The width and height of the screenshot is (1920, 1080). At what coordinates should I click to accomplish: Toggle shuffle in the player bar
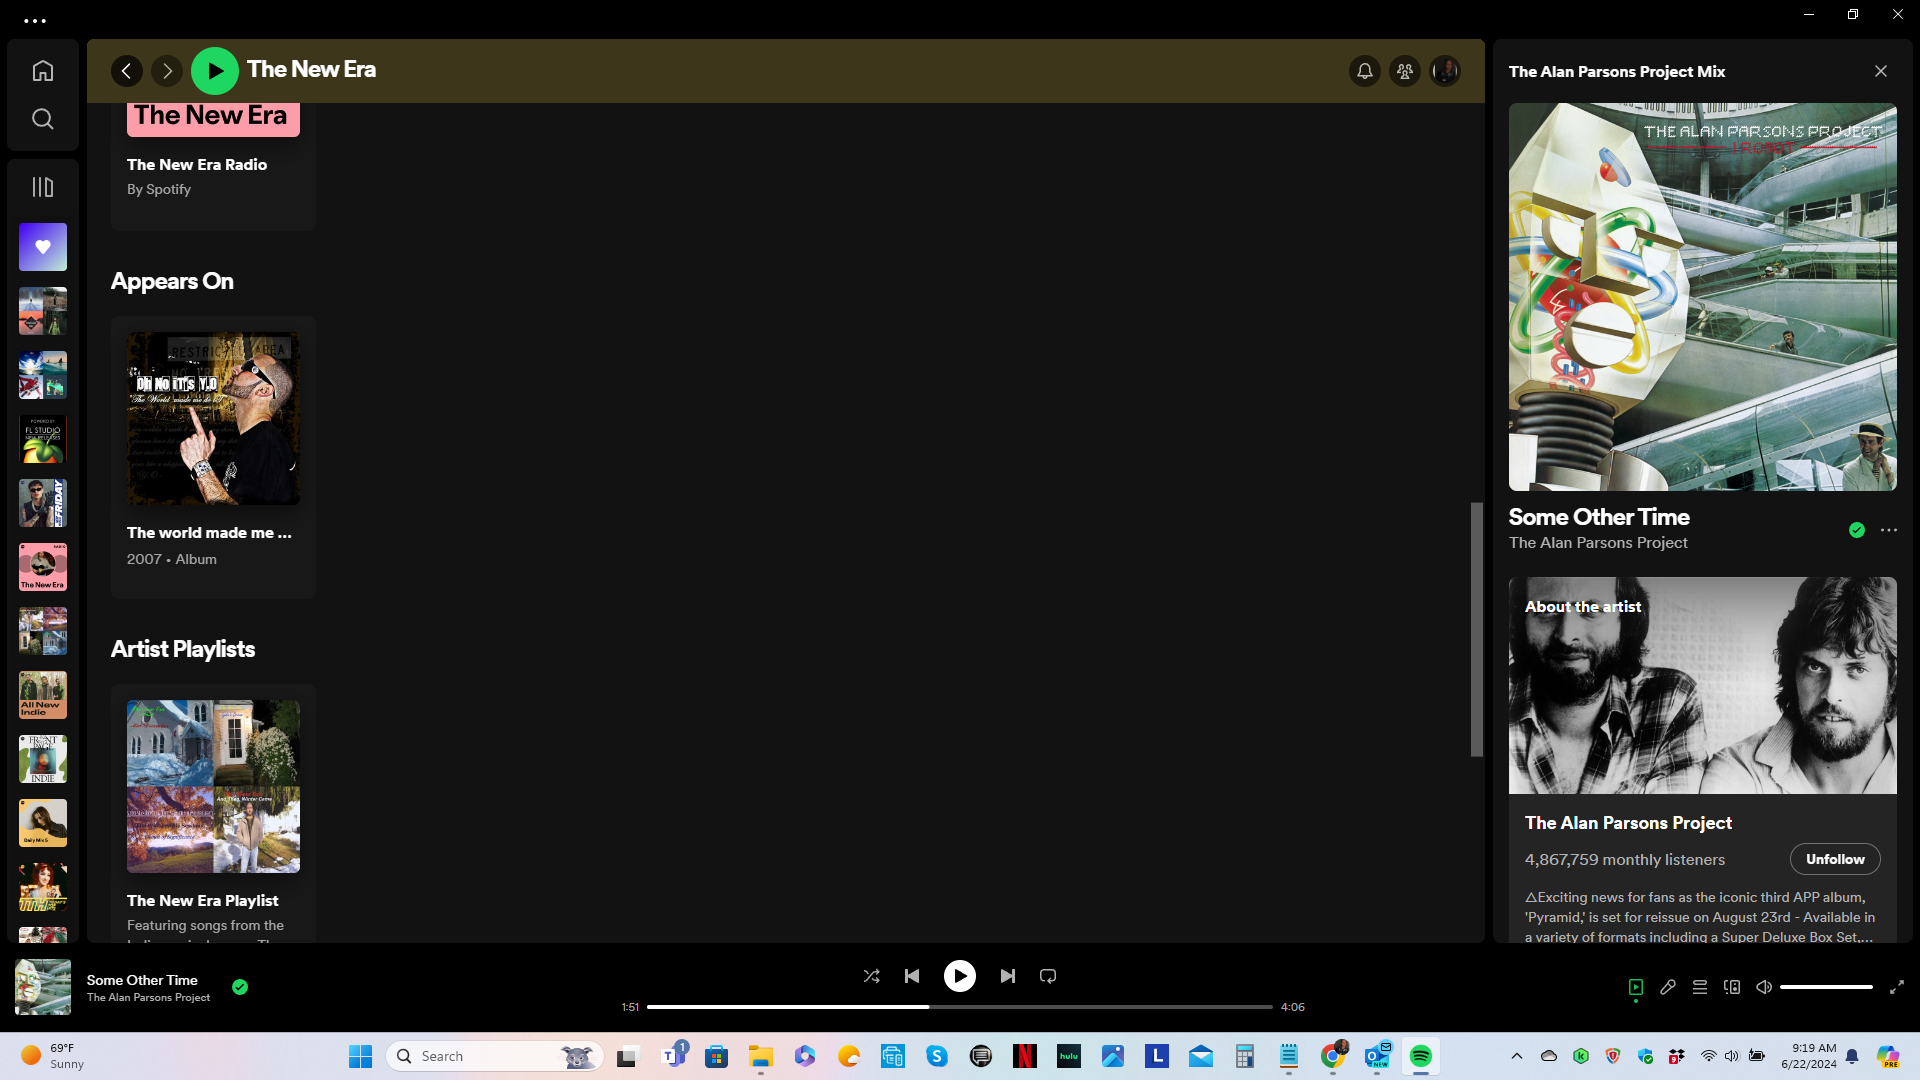pos(871,976)
